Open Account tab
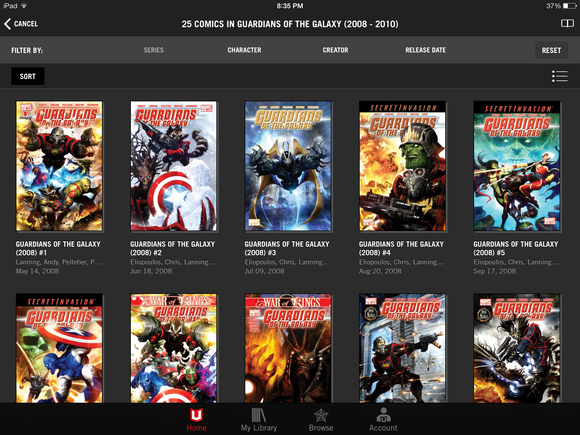 tap(383, 420)
